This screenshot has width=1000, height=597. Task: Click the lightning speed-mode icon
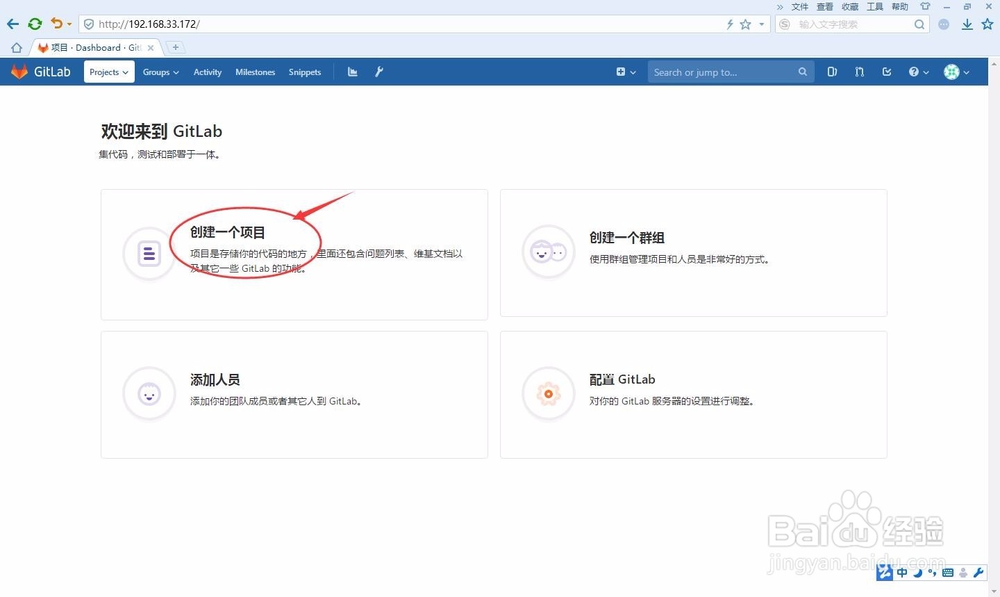(x=730, y=24)
